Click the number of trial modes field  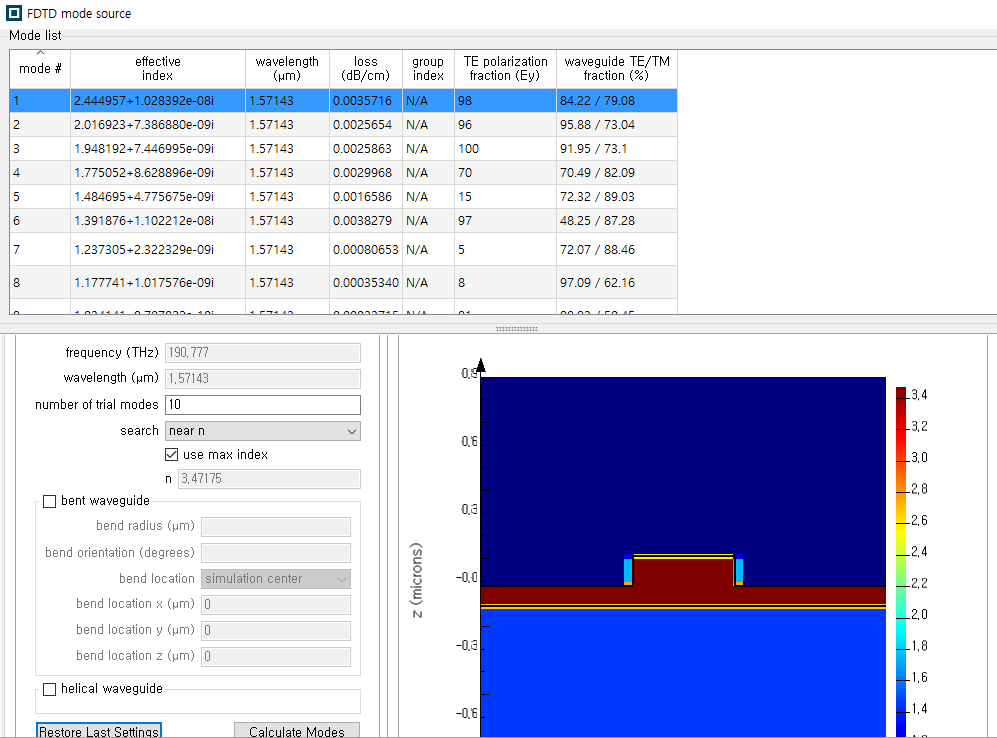263,405
